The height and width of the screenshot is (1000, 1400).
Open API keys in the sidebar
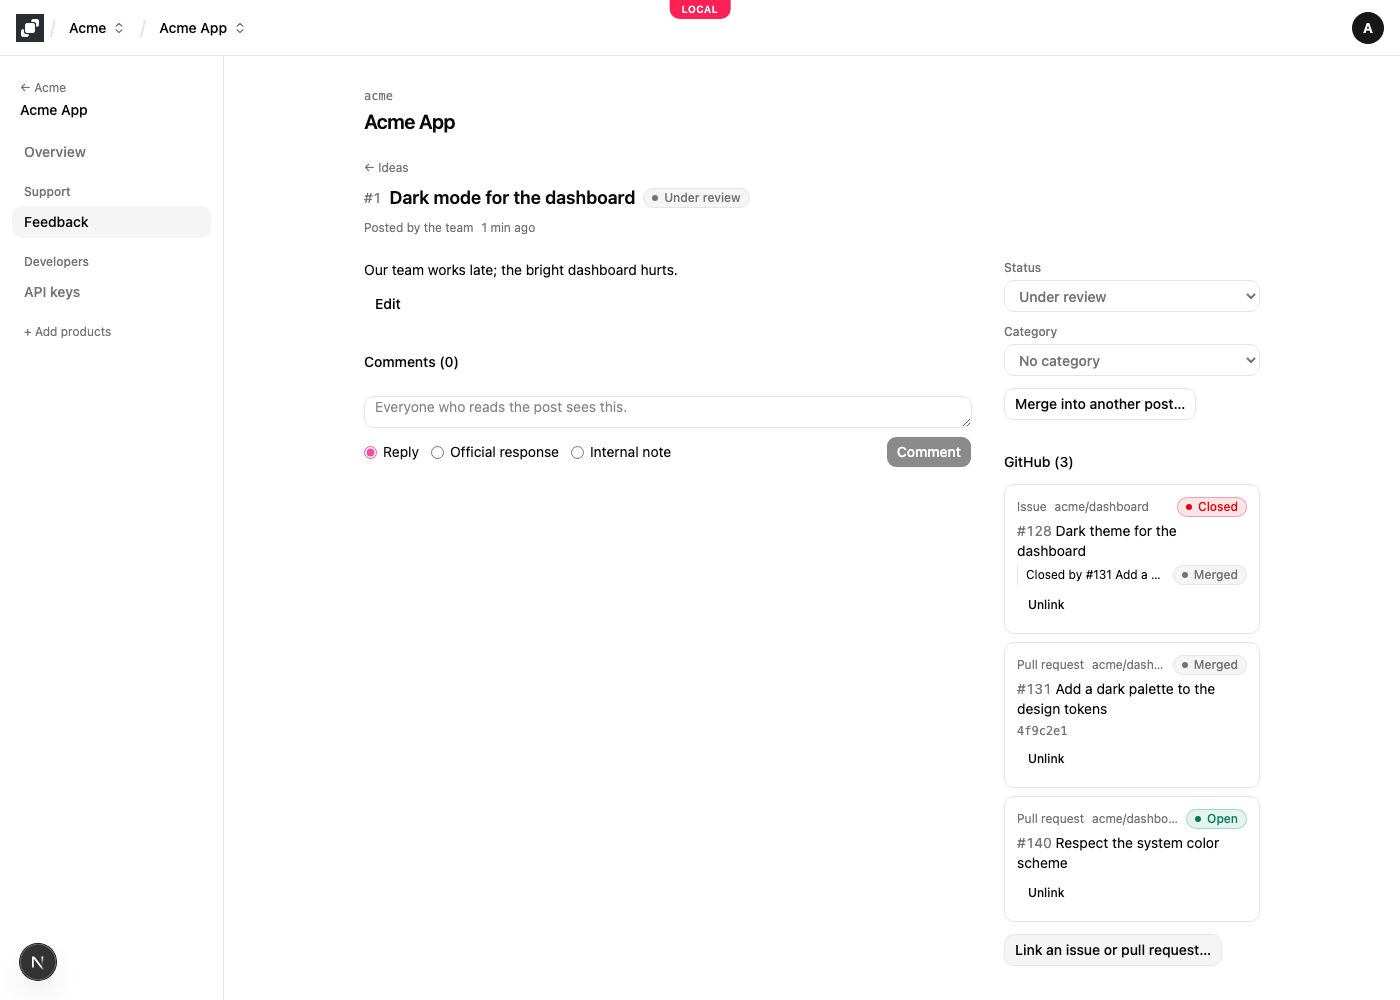click(x=111, y=292)
